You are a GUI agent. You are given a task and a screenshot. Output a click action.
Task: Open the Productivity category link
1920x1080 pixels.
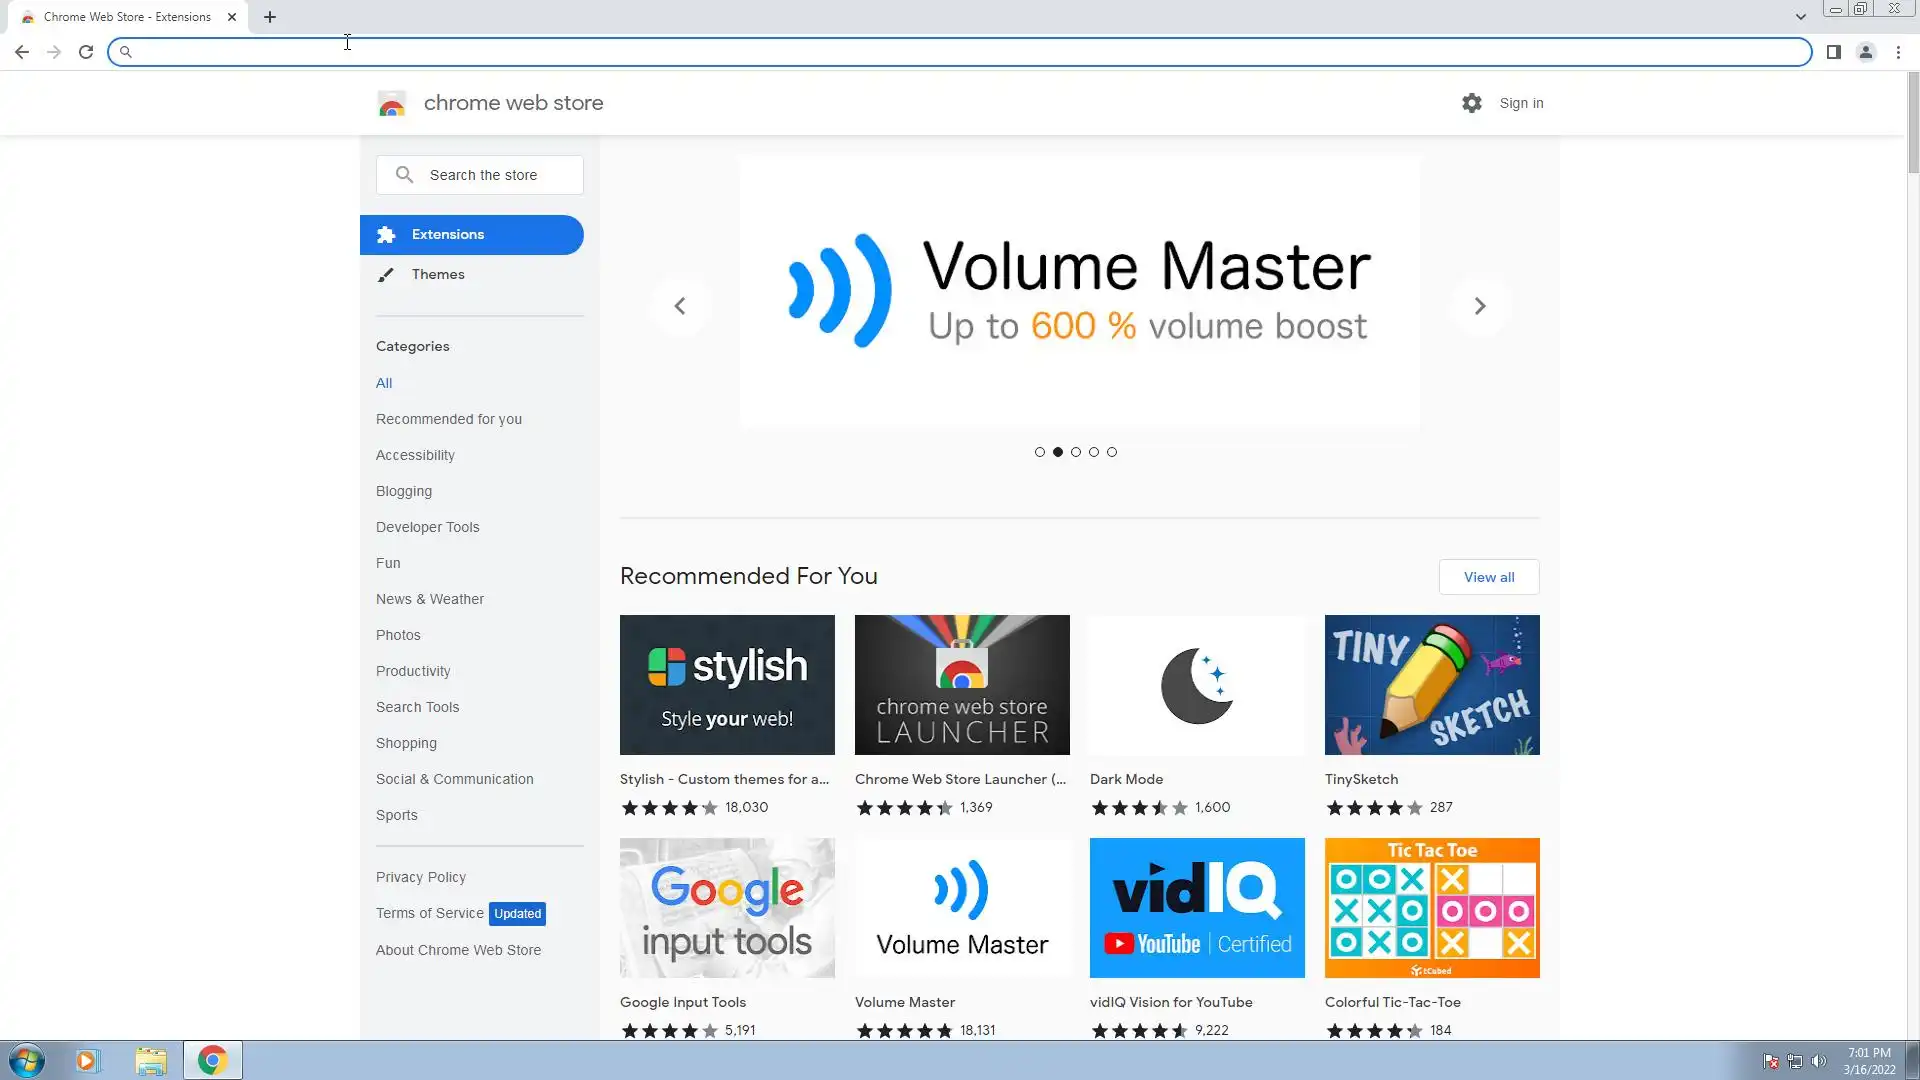coord(413,671)
